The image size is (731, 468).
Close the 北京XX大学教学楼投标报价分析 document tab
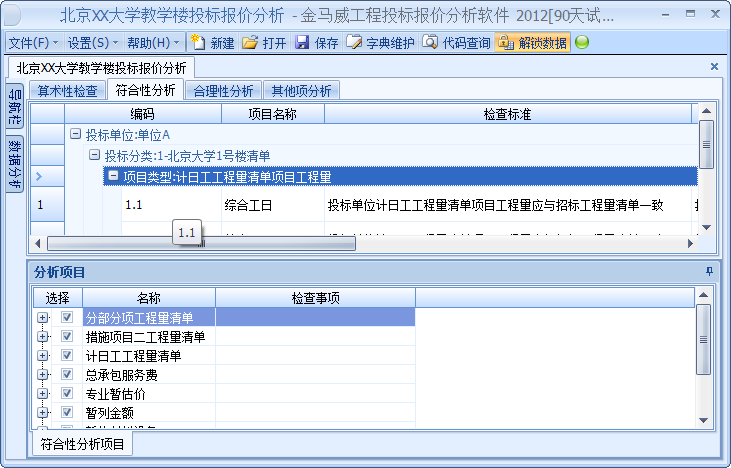(714, 67)
